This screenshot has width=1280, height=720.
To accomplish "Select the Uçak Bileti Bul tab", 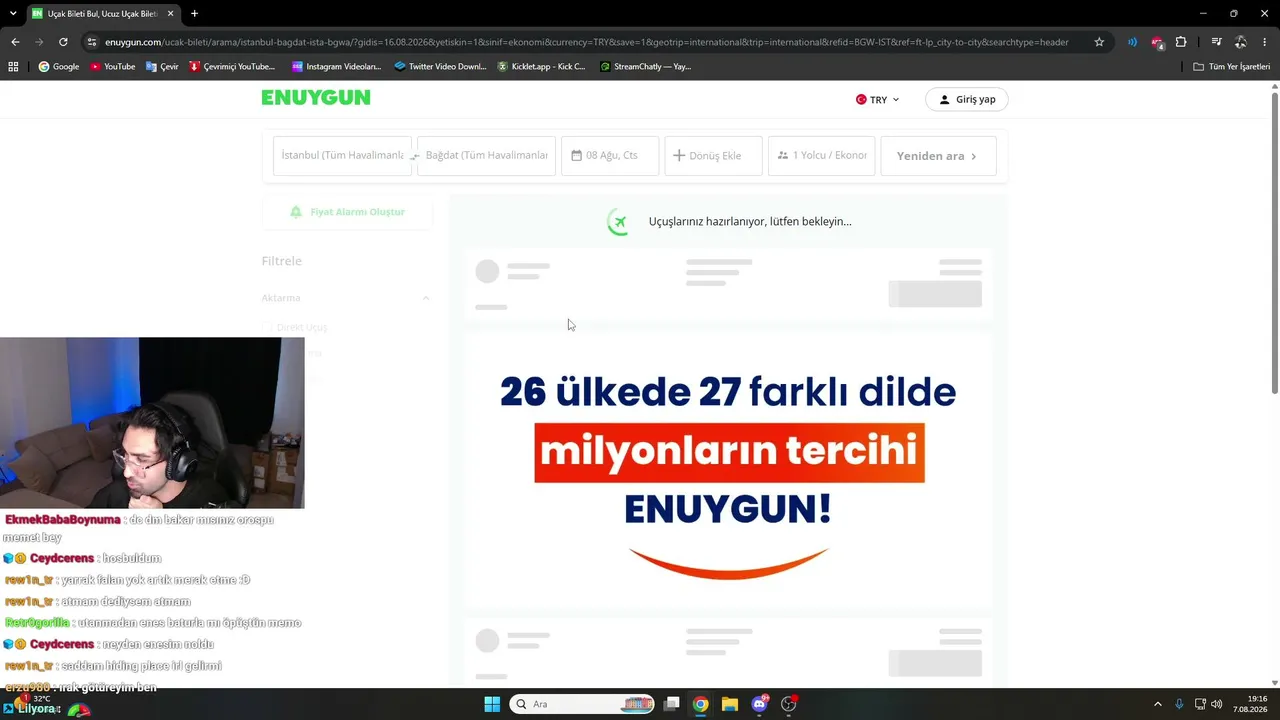I will point(103,14).
